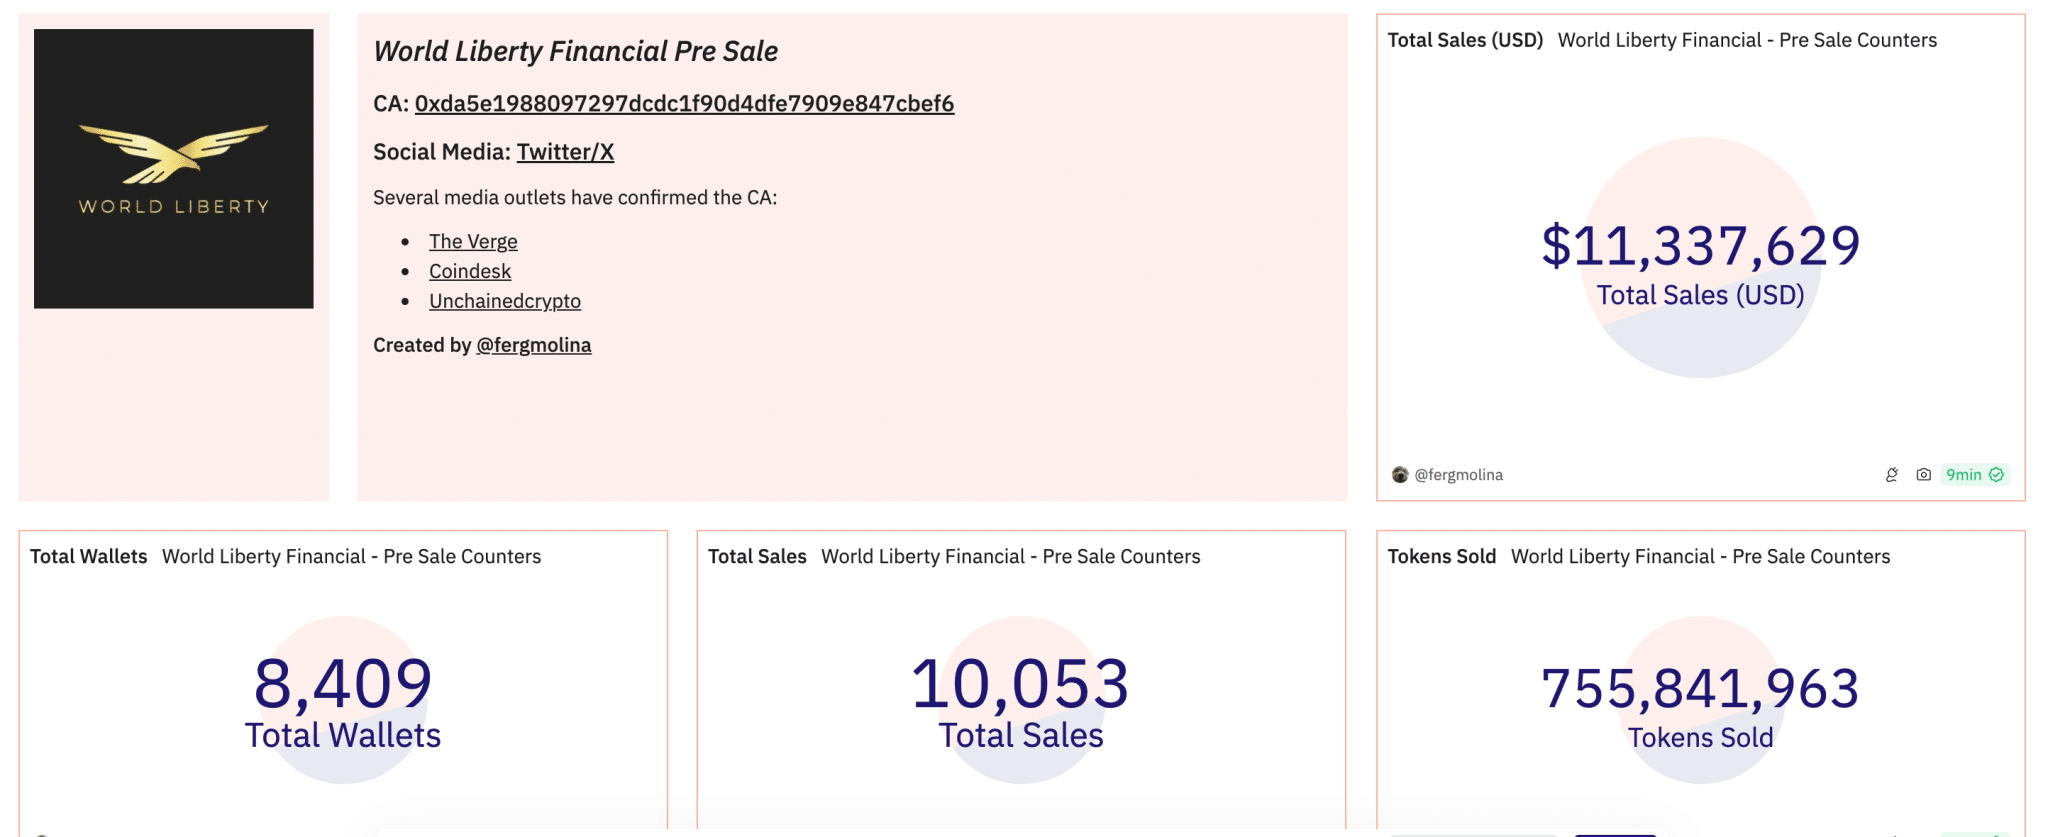The height and width of the screenshot is (837, 2048).
Task: Open the Unchainedcrypto article link
Action: tap(505, 302)
